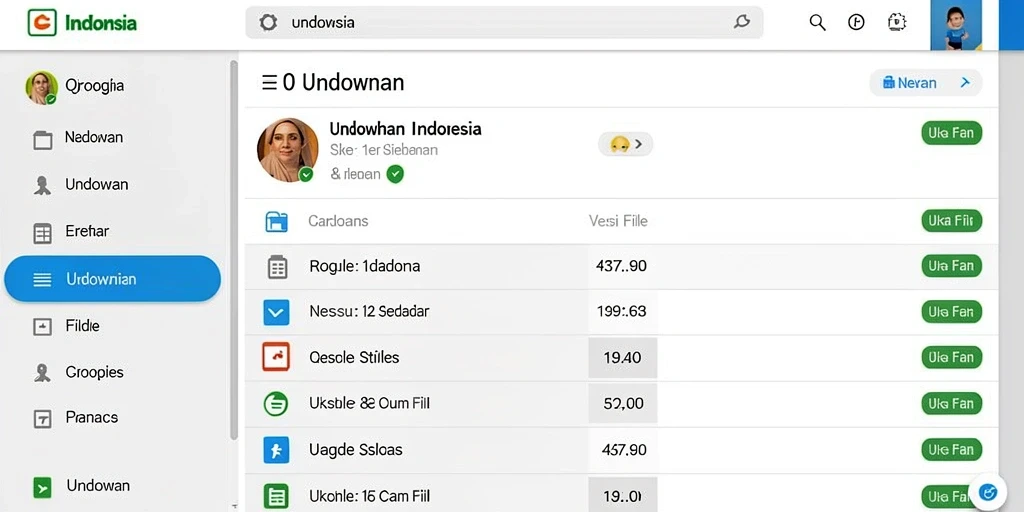Click the calculator icon for Rogule: 1dadona
The width and height of the screenshot is (1024, 512).
278,266
